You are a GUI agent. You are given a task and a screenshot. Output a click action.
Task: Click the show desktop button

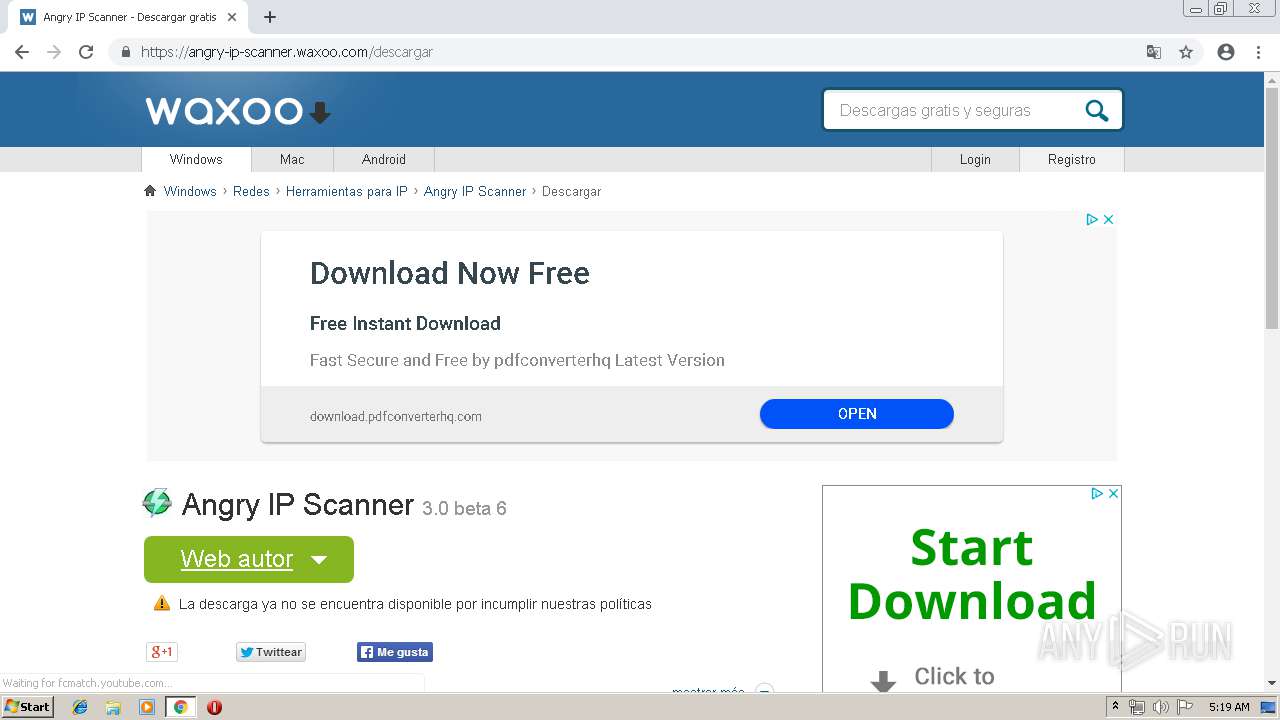coord(1268,707)
